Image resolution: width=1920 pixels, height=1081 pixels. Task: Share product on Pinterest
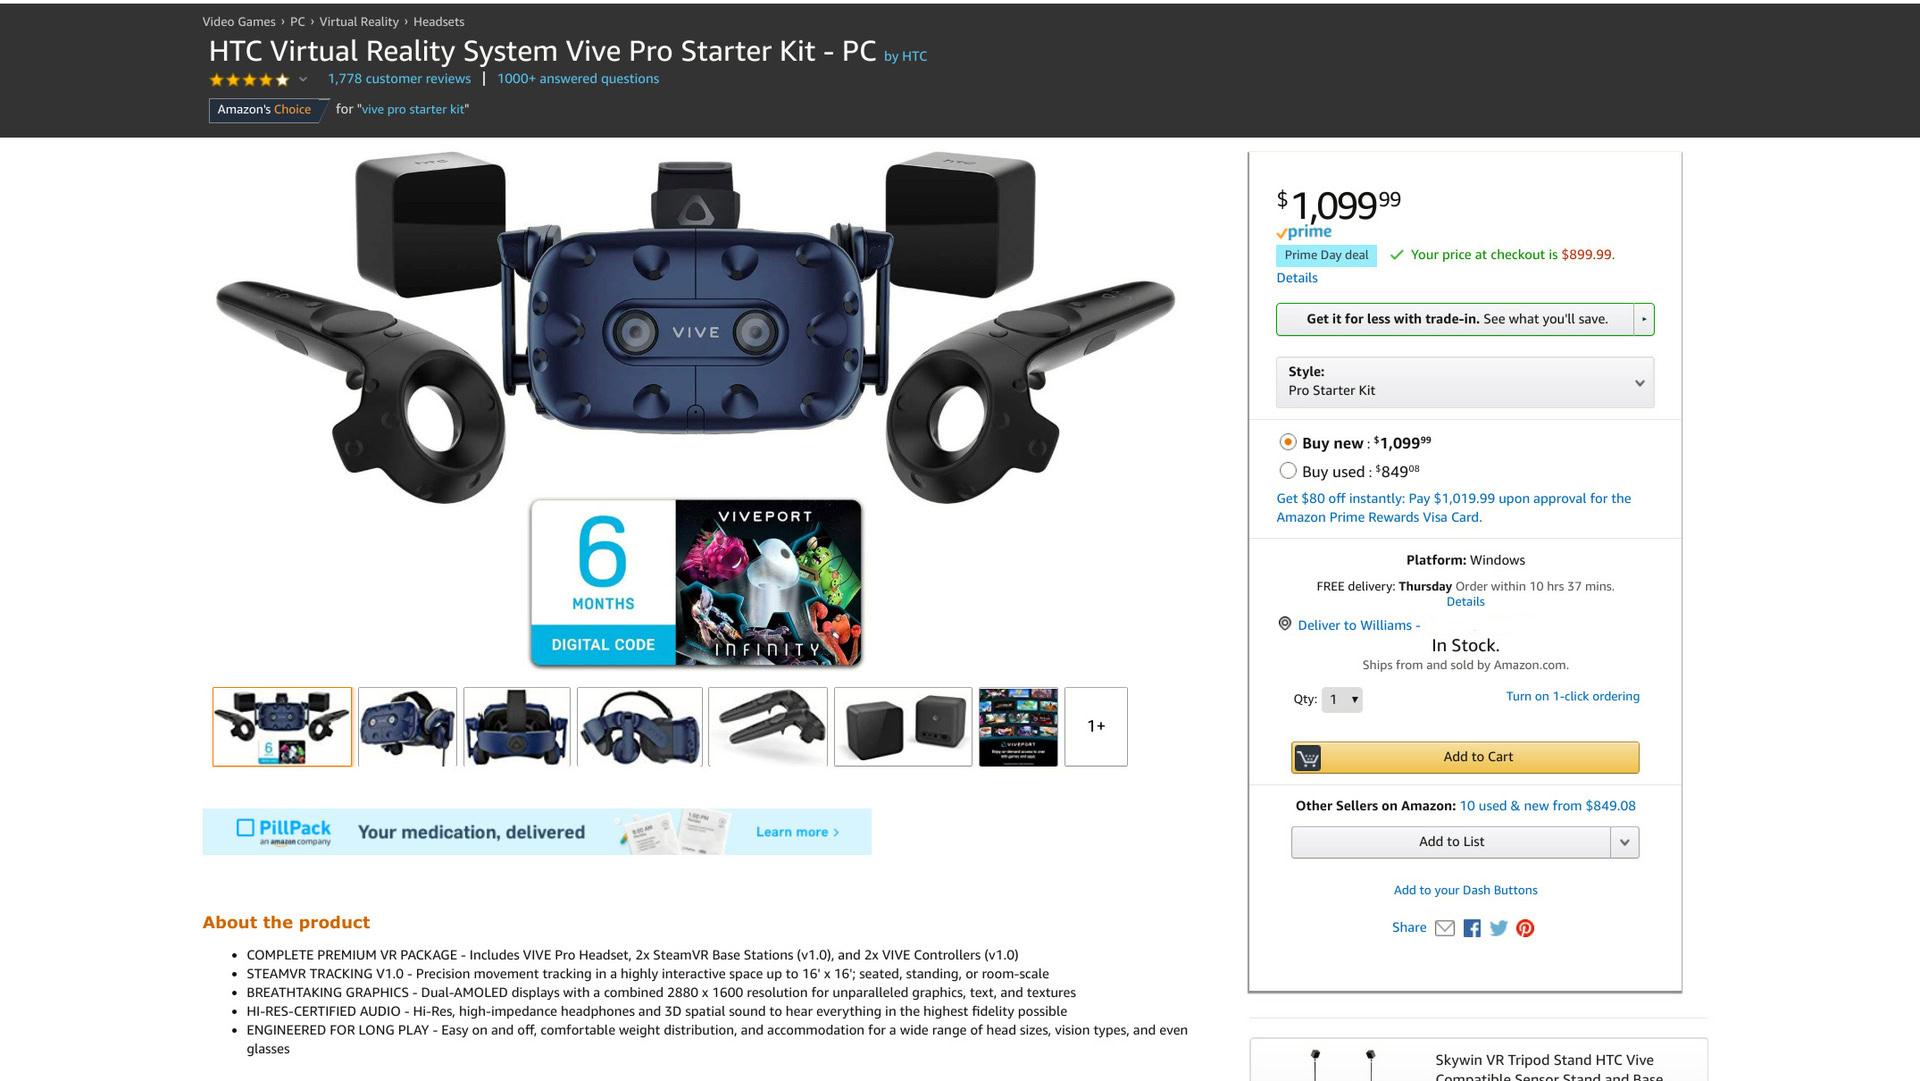1525,928
